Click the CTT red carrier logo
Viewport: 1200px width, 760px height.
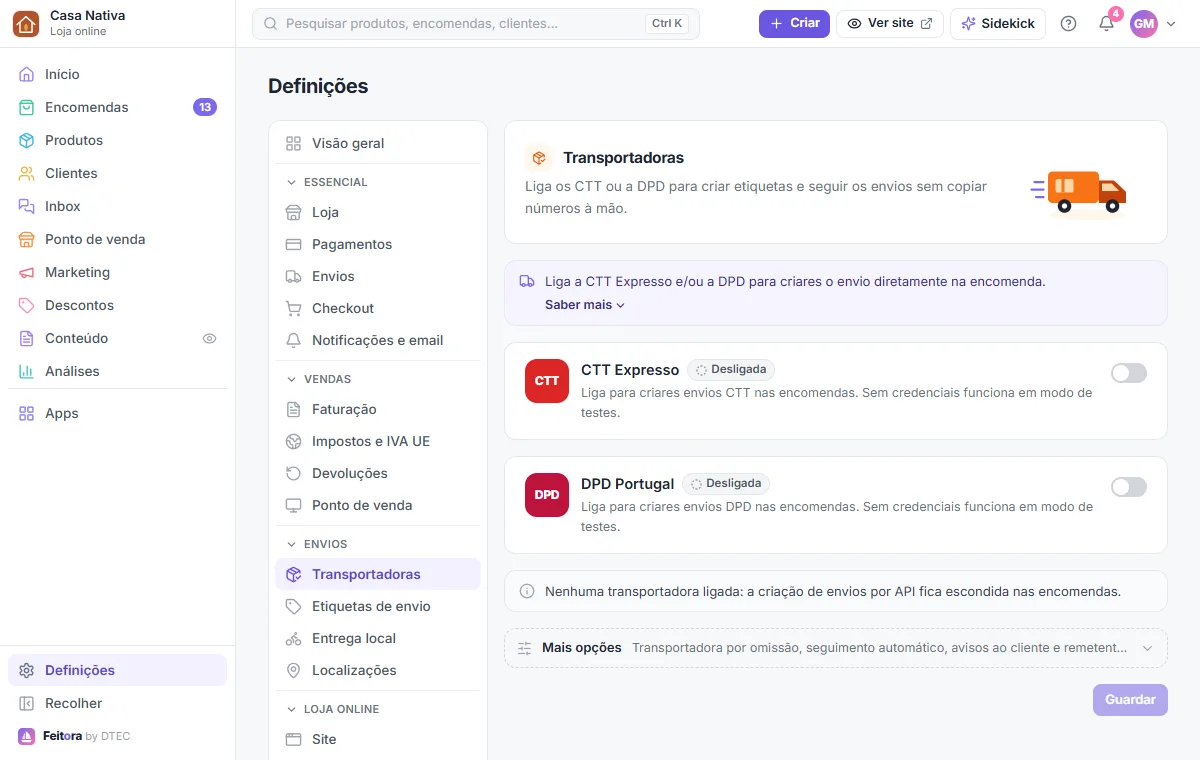[547, 381]
